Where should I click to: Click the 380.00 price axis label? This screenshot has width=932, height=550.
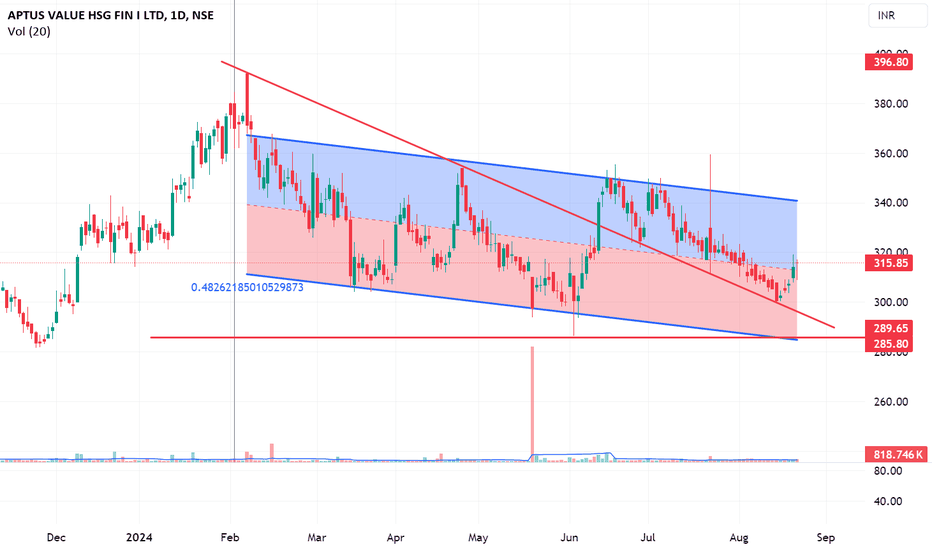click(890, 104)
